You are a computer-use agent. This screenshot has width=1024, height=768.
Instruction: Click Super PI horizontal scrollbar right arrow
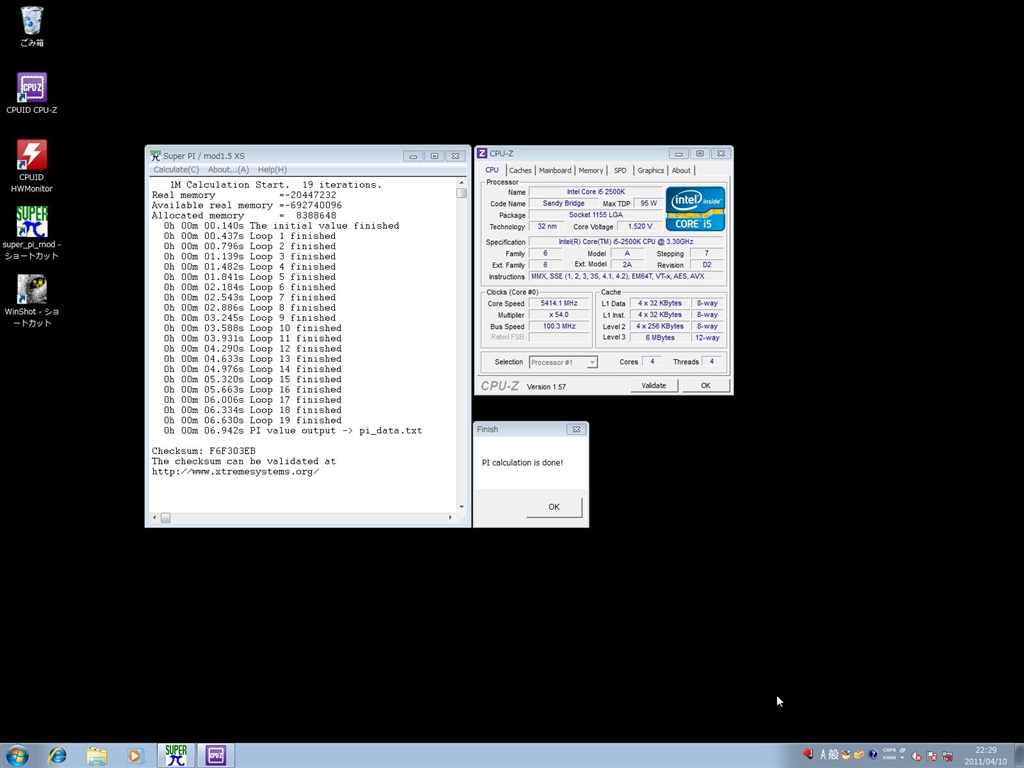click(x=450, y=518)
